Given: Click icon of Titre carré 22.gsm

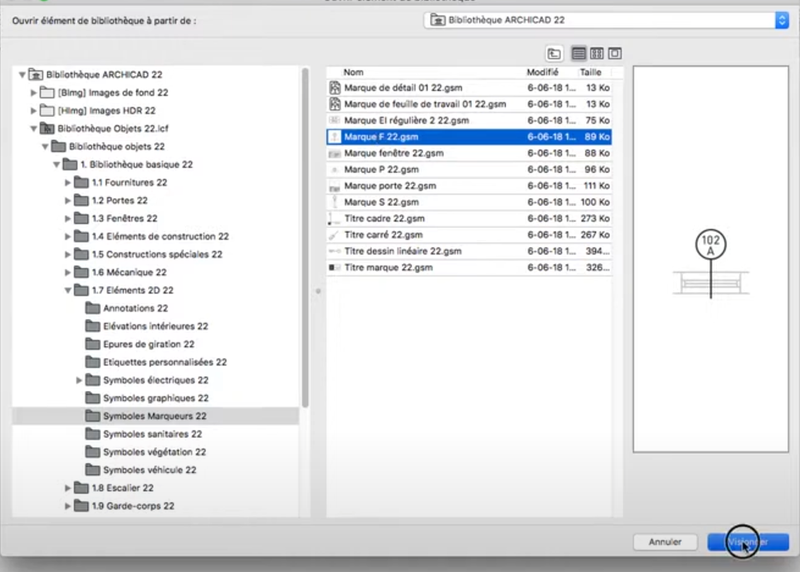Looking at the screenshot, I should point(334,235).
